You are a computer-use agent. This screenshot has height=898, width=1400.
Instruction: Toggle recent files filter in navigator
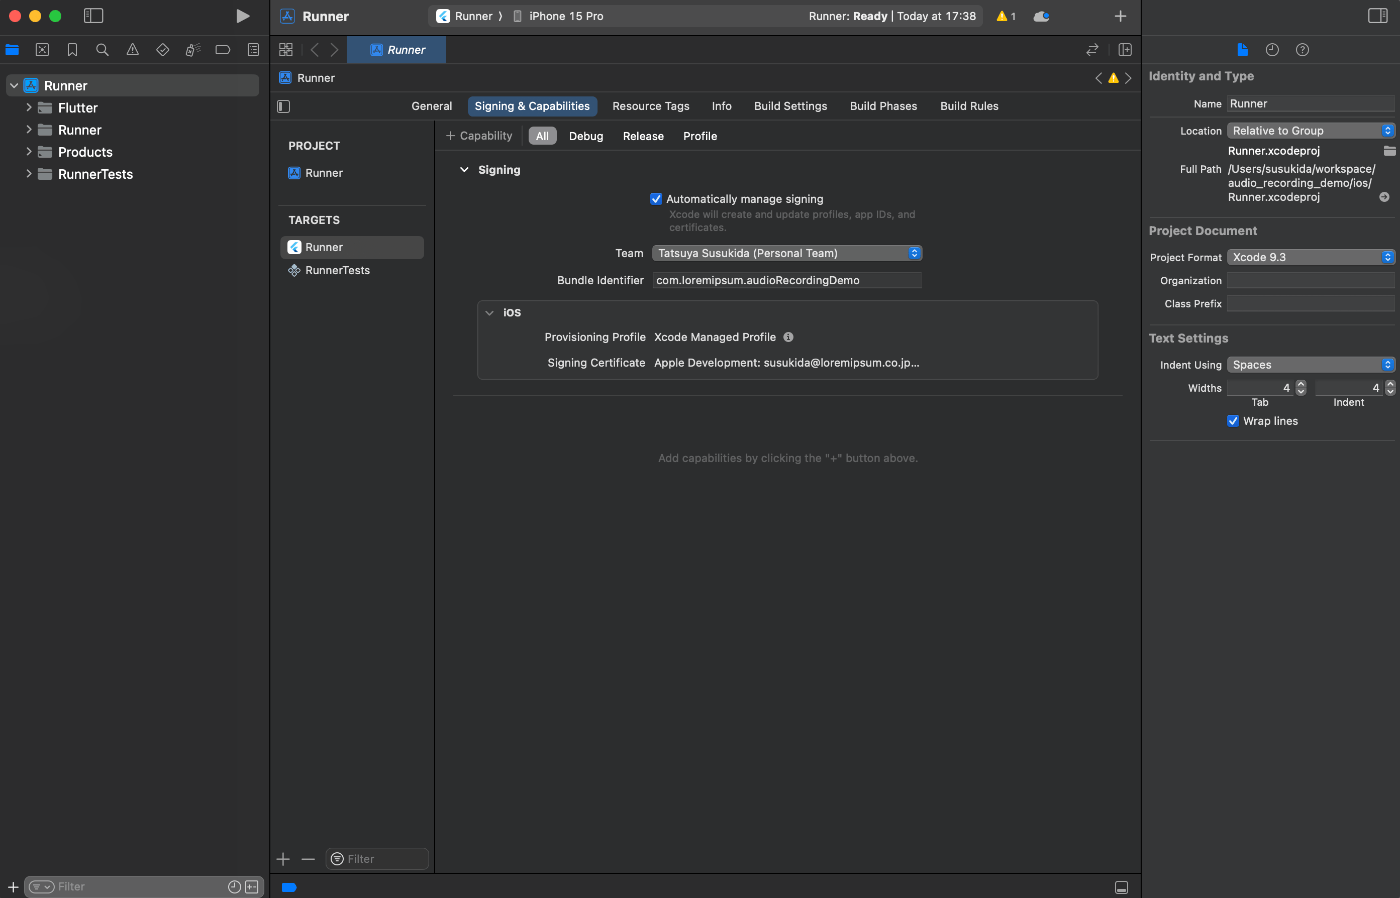pos(234,887)
